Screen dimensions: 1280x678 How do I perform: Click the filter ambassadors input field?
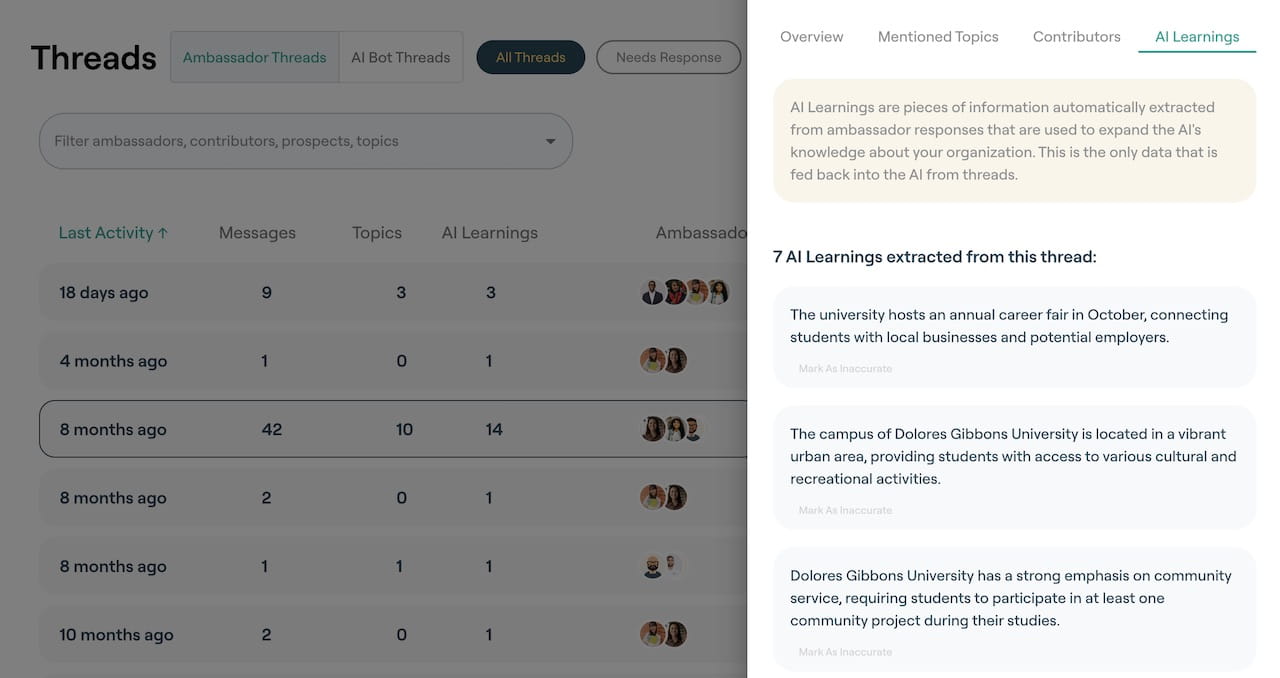[290, 141]
